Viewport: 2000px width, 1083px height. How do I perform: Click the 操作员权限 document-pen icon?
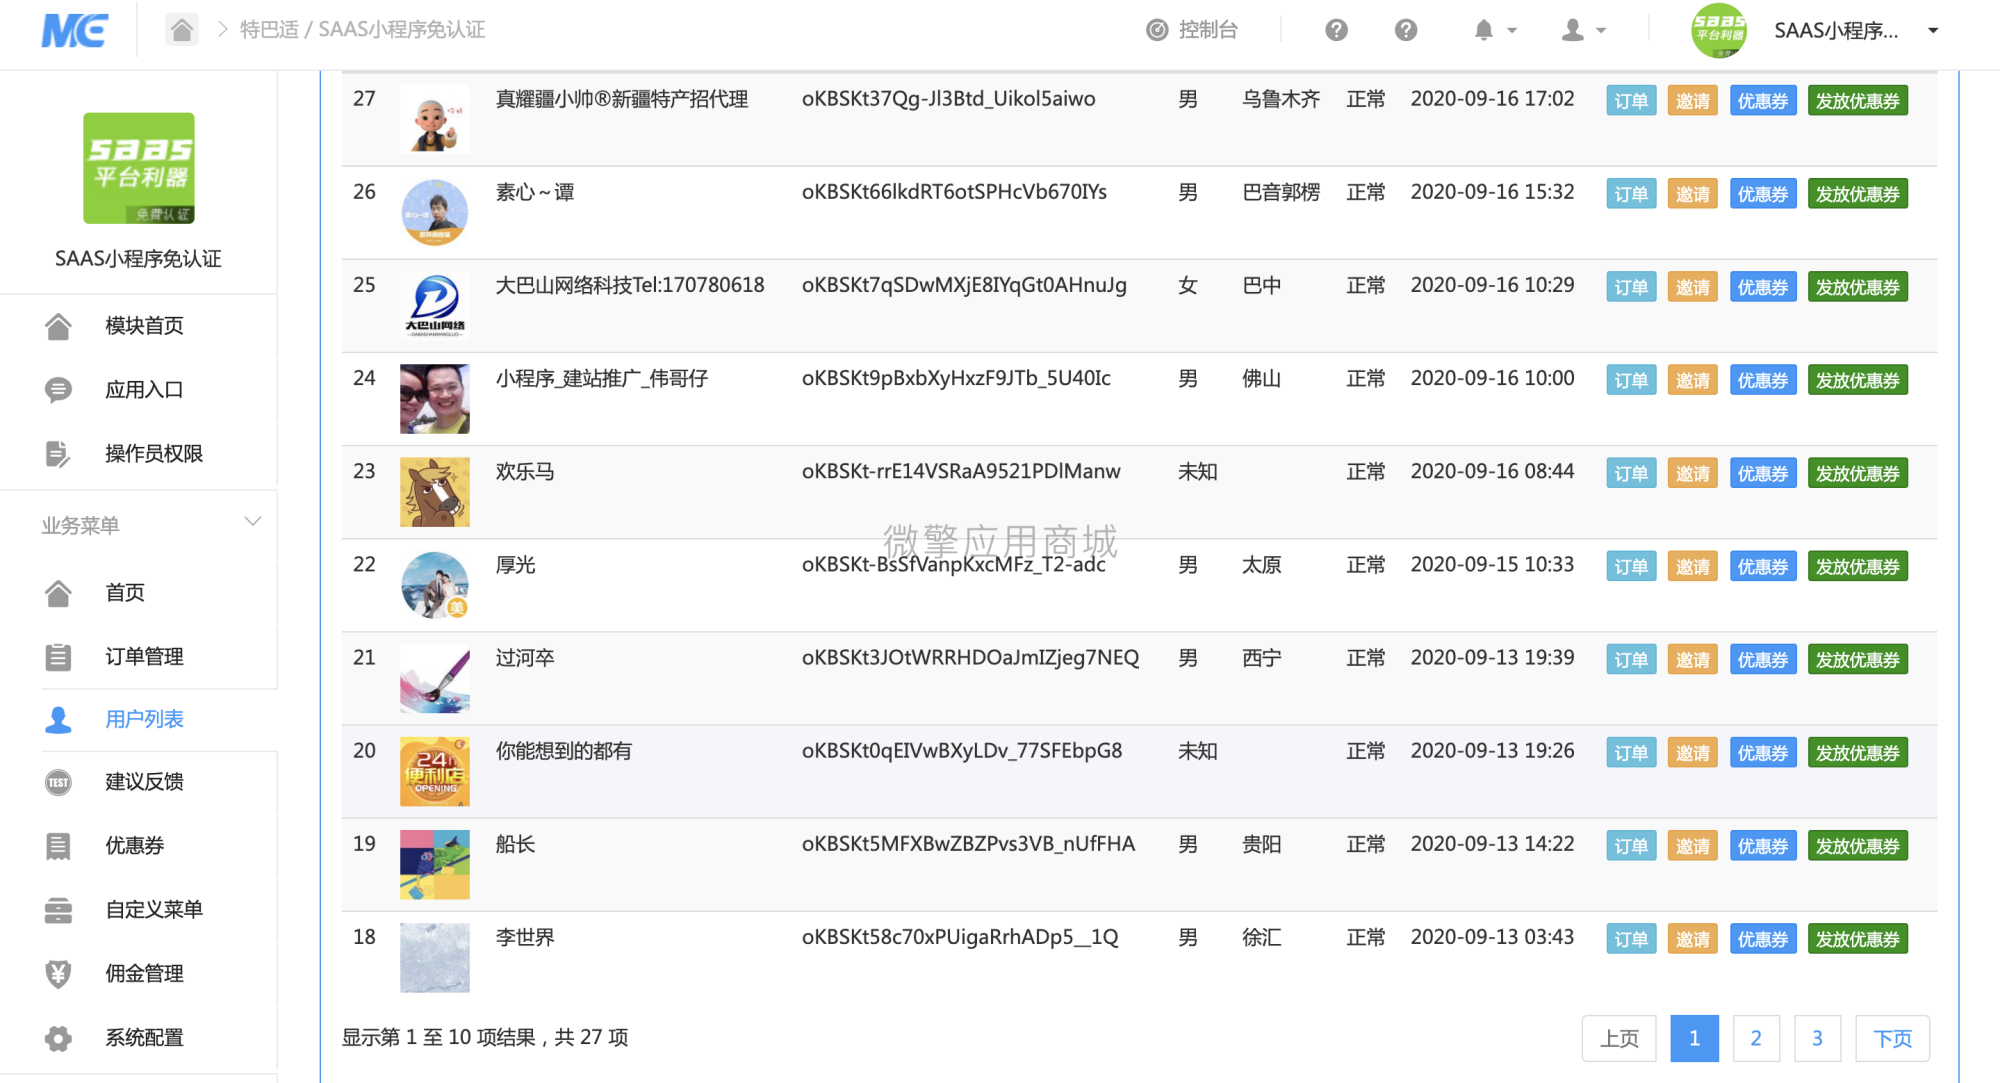click(x=58, y=454)
